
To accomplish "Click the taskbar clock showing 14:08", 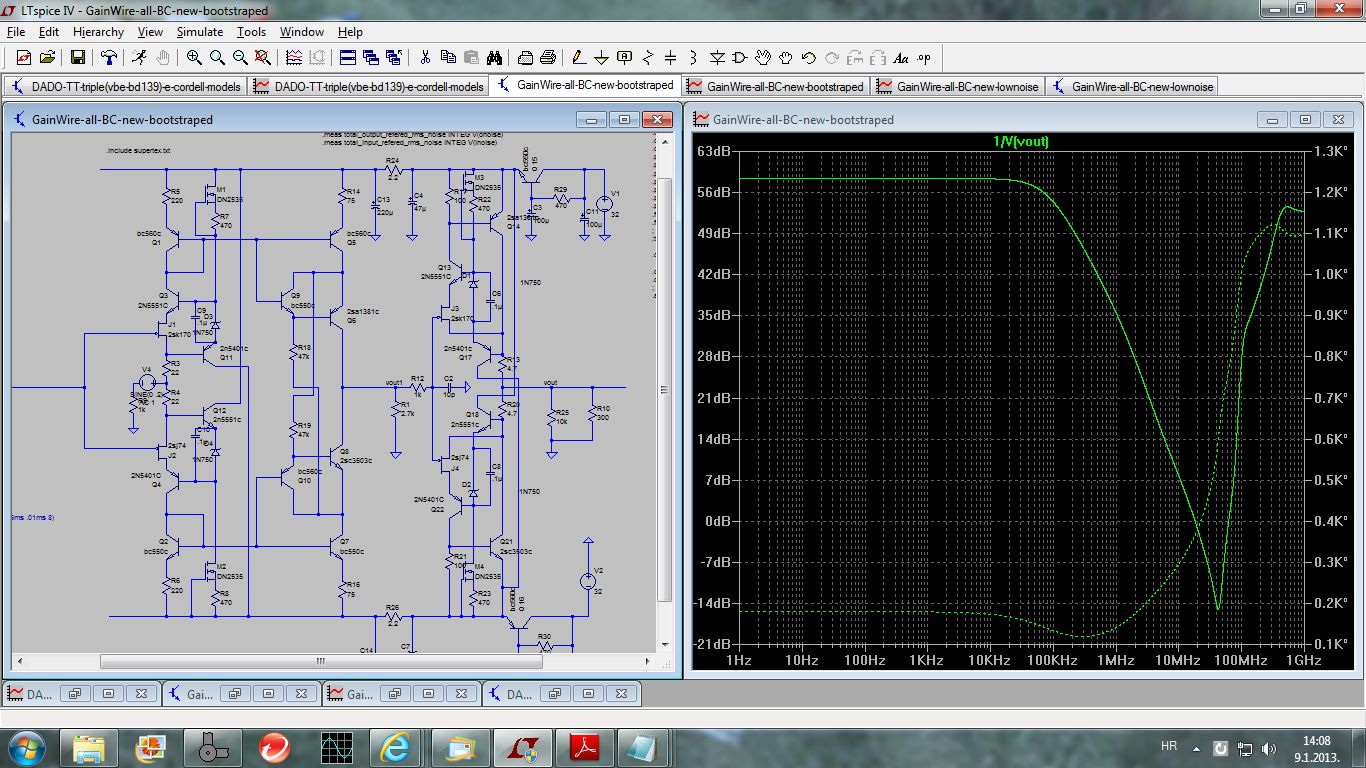I will (1316, 740).
